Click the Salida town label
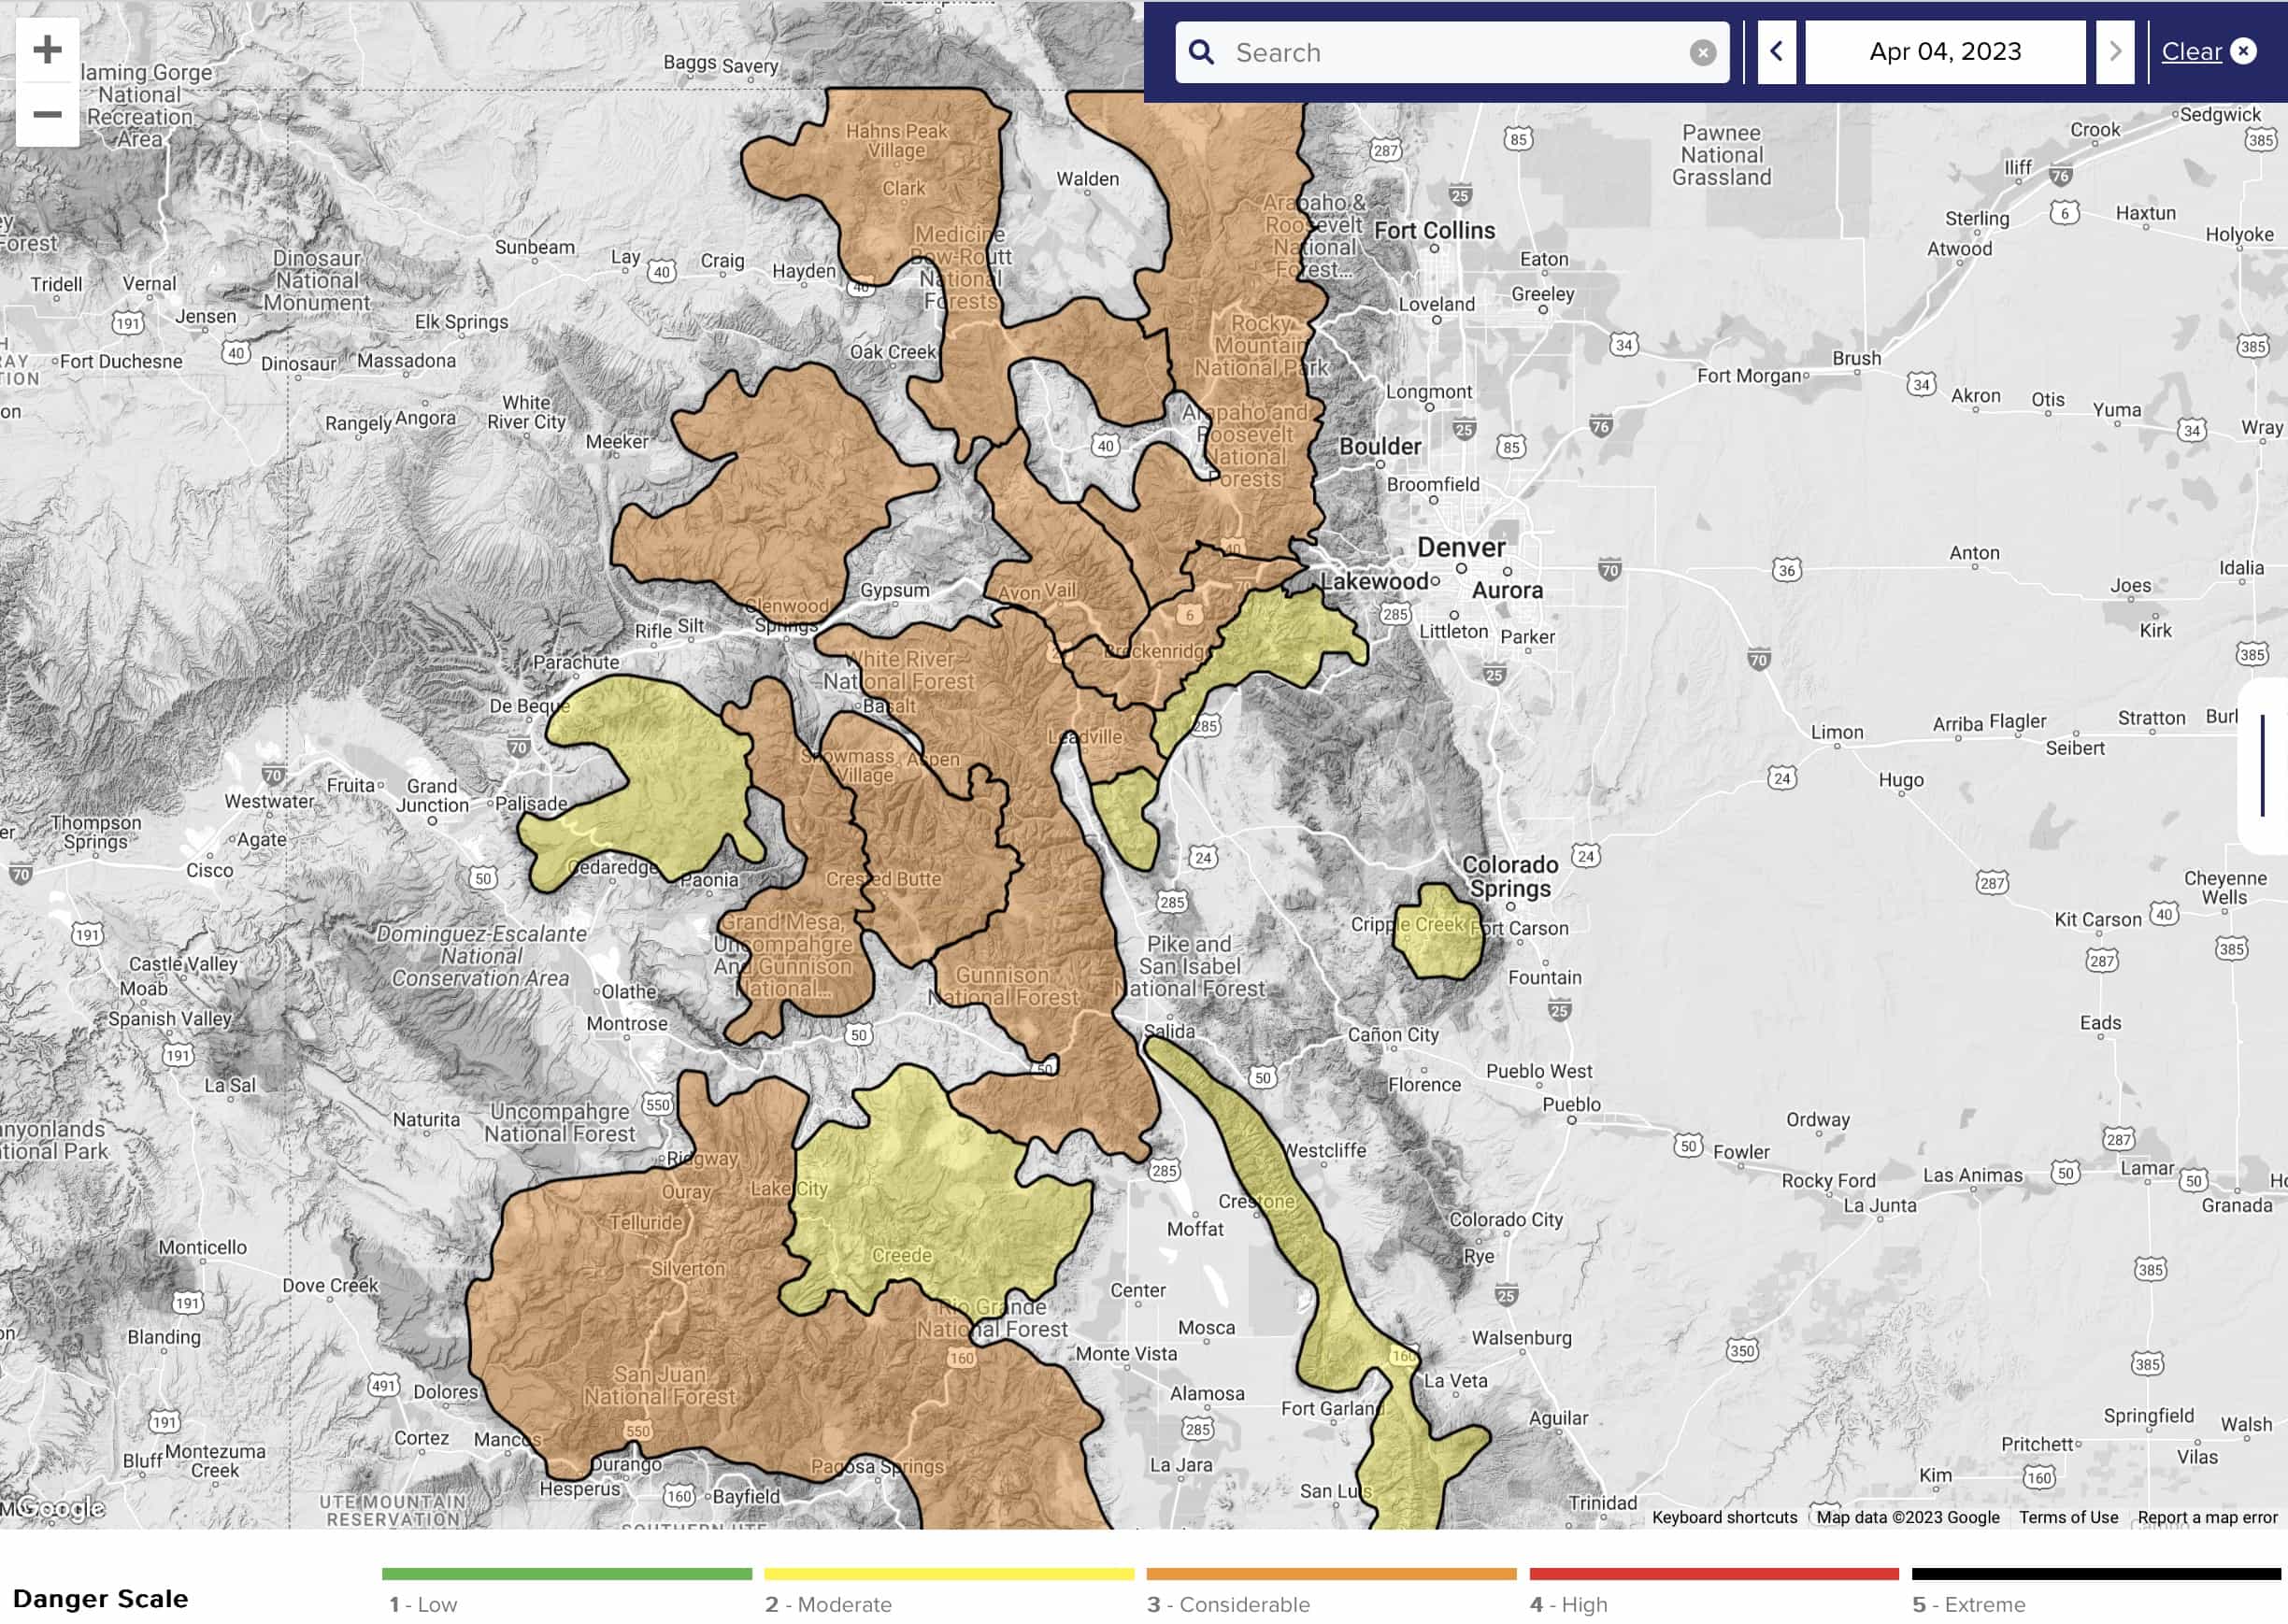This screenshot has height=1624, width=2288. (1169, 1031)
